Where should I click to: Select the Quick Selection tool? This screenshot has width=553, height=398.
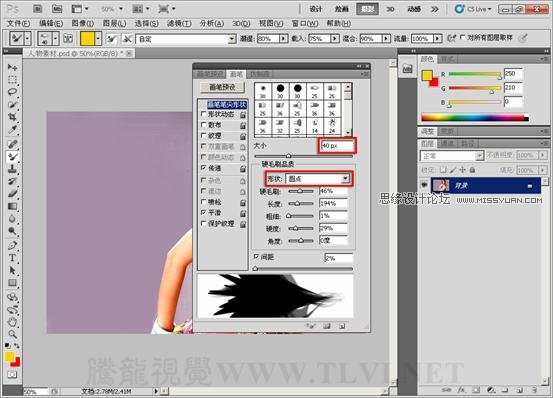click(12, 104)
